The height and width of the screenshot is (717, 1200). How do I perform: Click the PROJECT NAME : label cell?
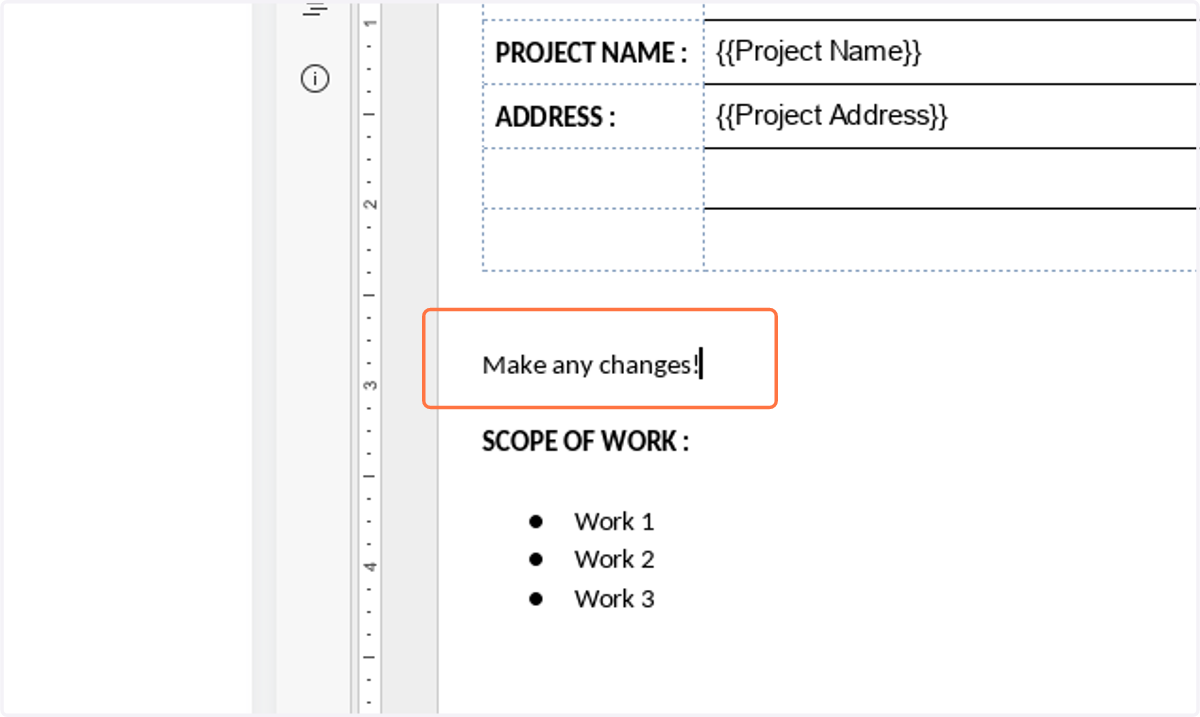593,52
